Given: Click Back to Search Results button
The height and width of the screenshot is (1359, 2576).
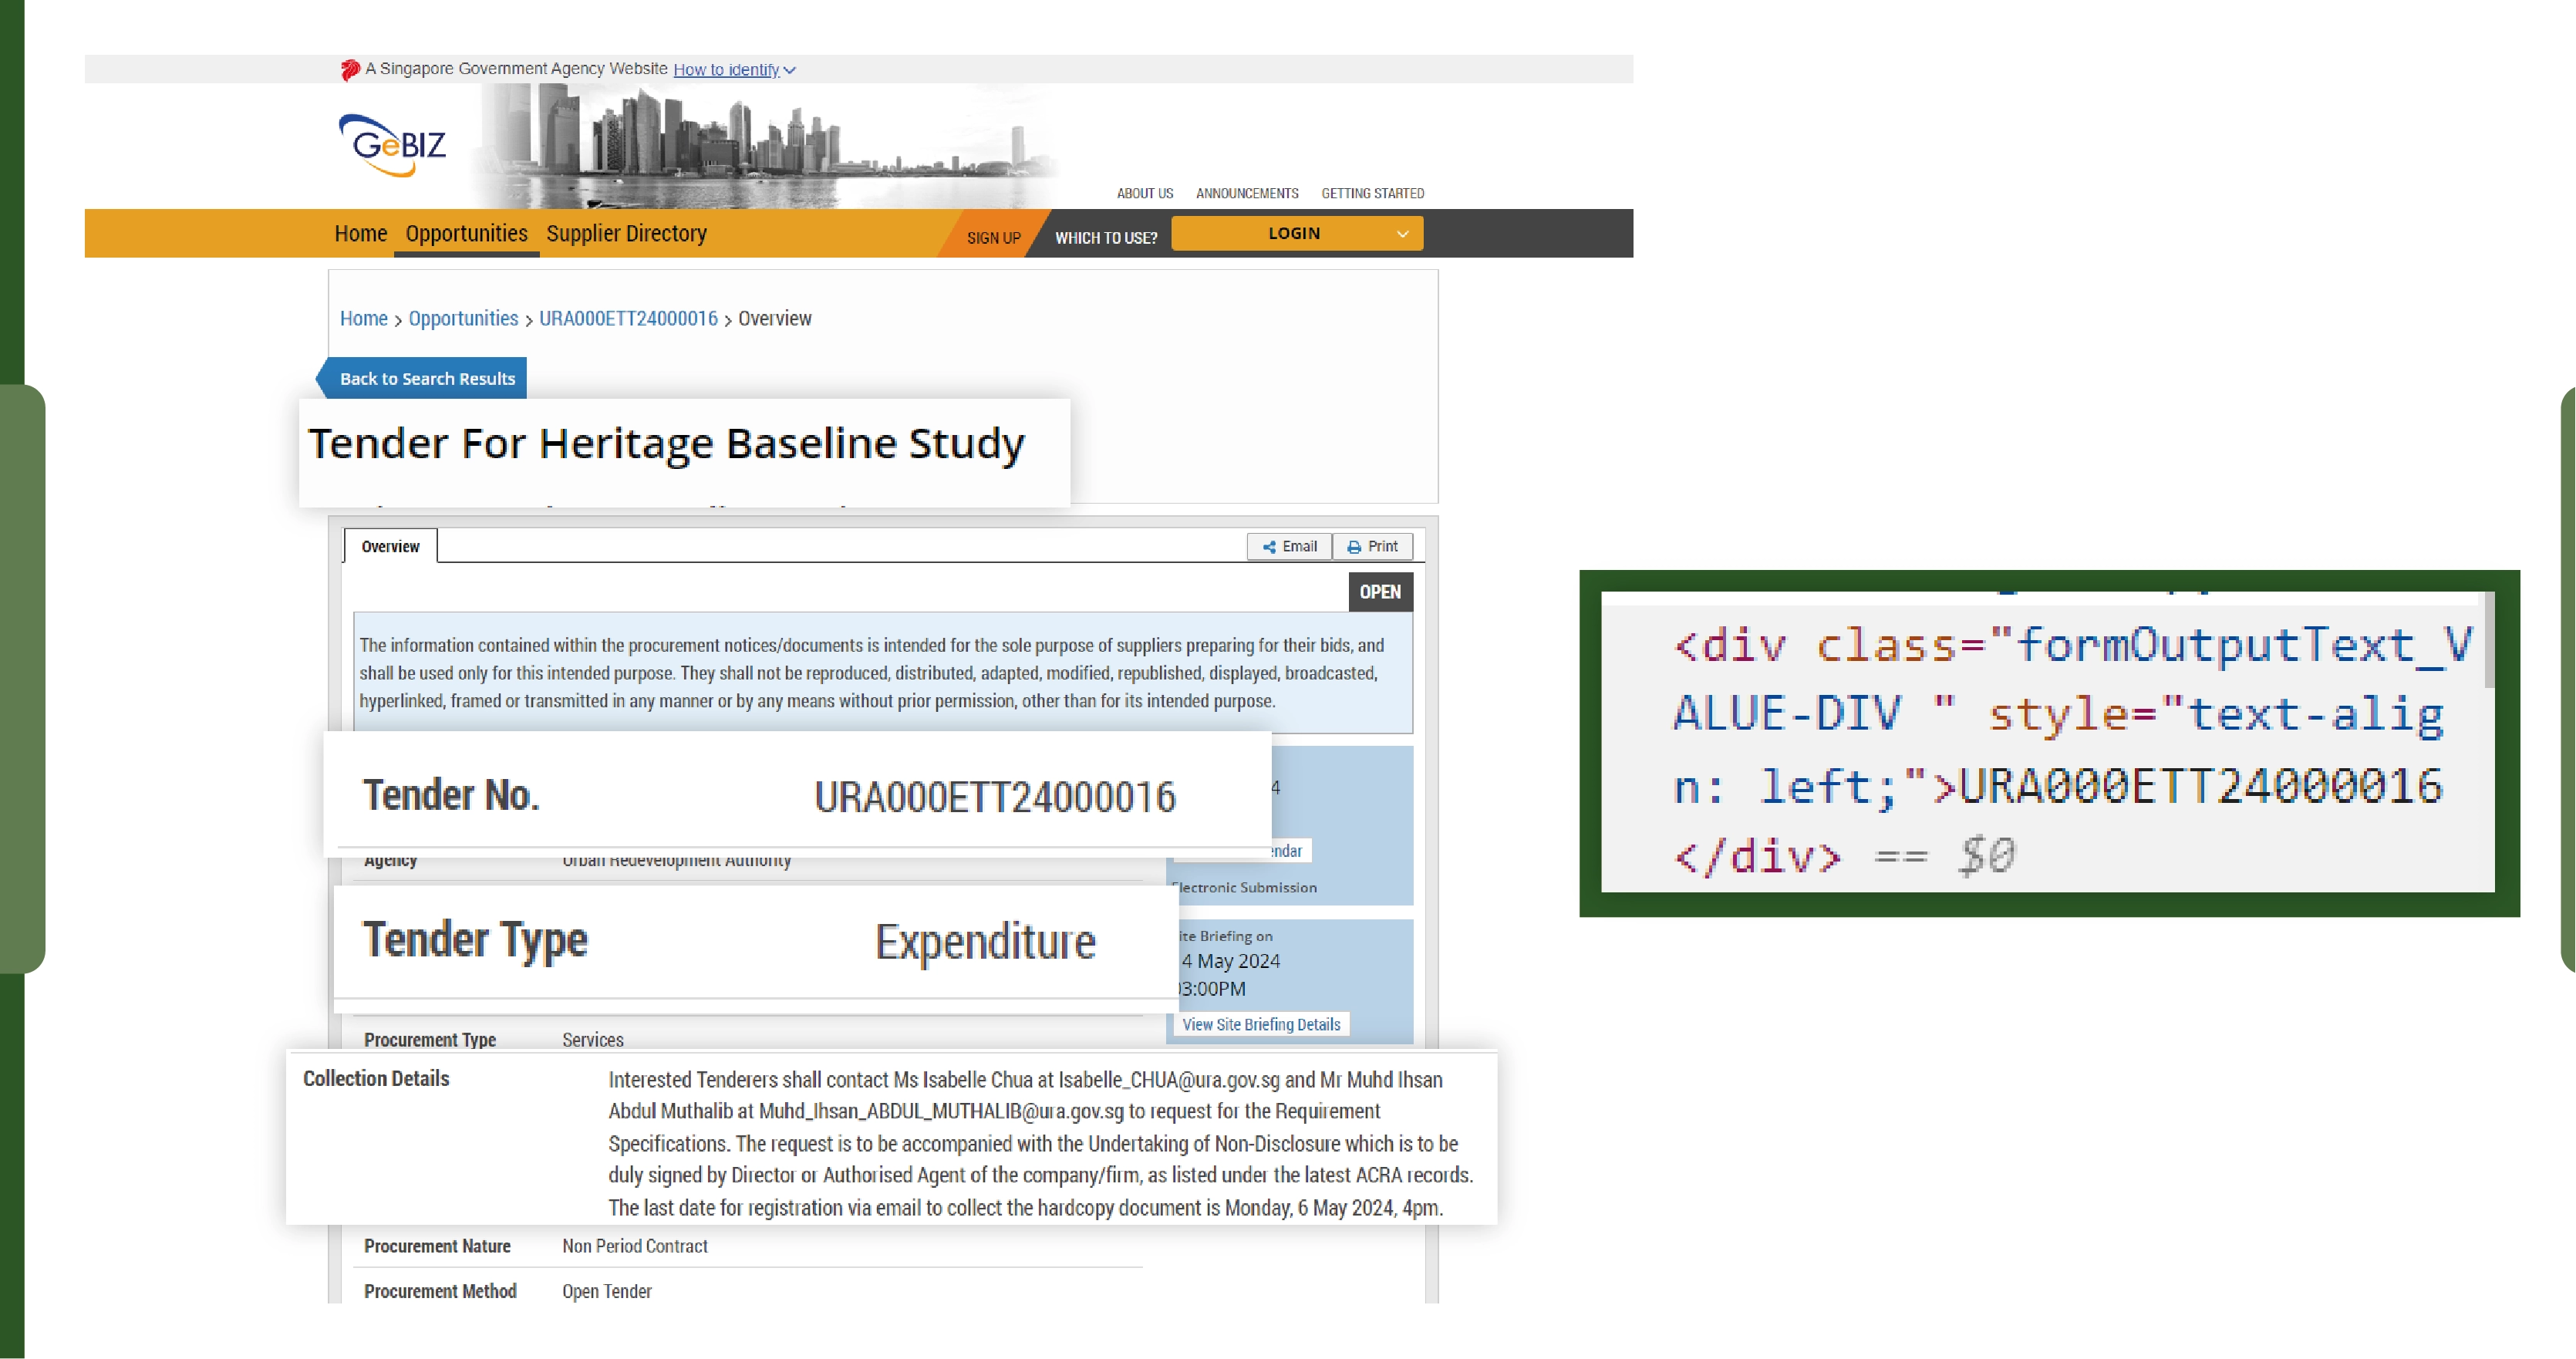Looking at the screenshot, I should click(x=426, y=378).
